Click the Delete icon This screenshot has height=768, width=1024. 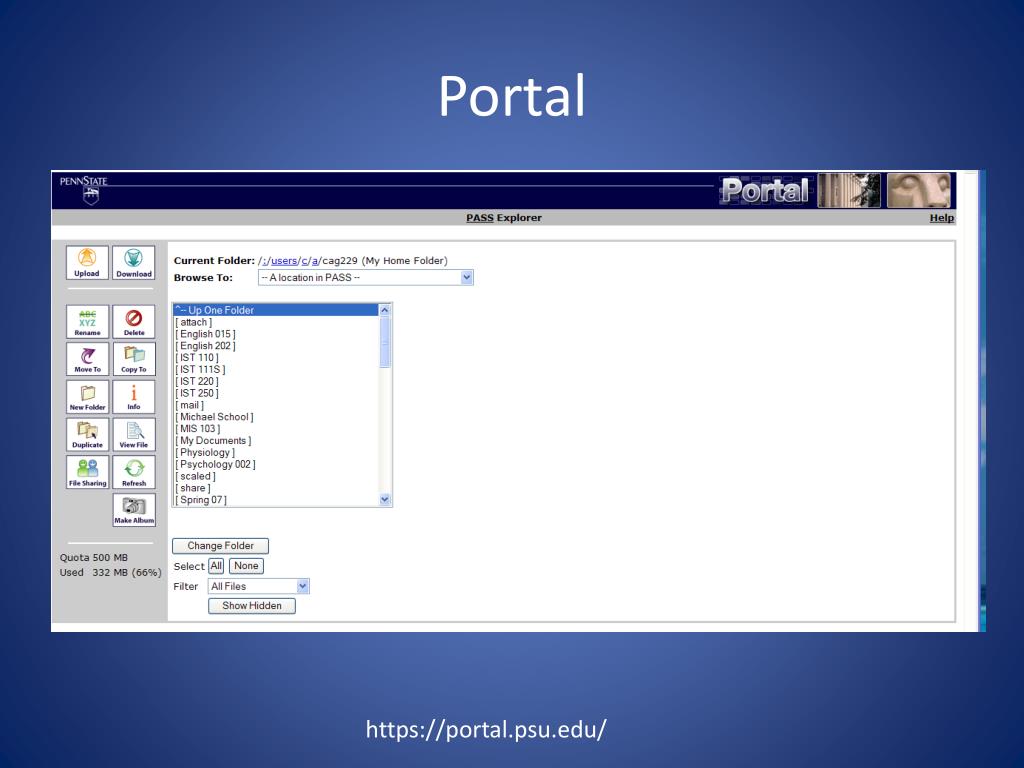134,321
